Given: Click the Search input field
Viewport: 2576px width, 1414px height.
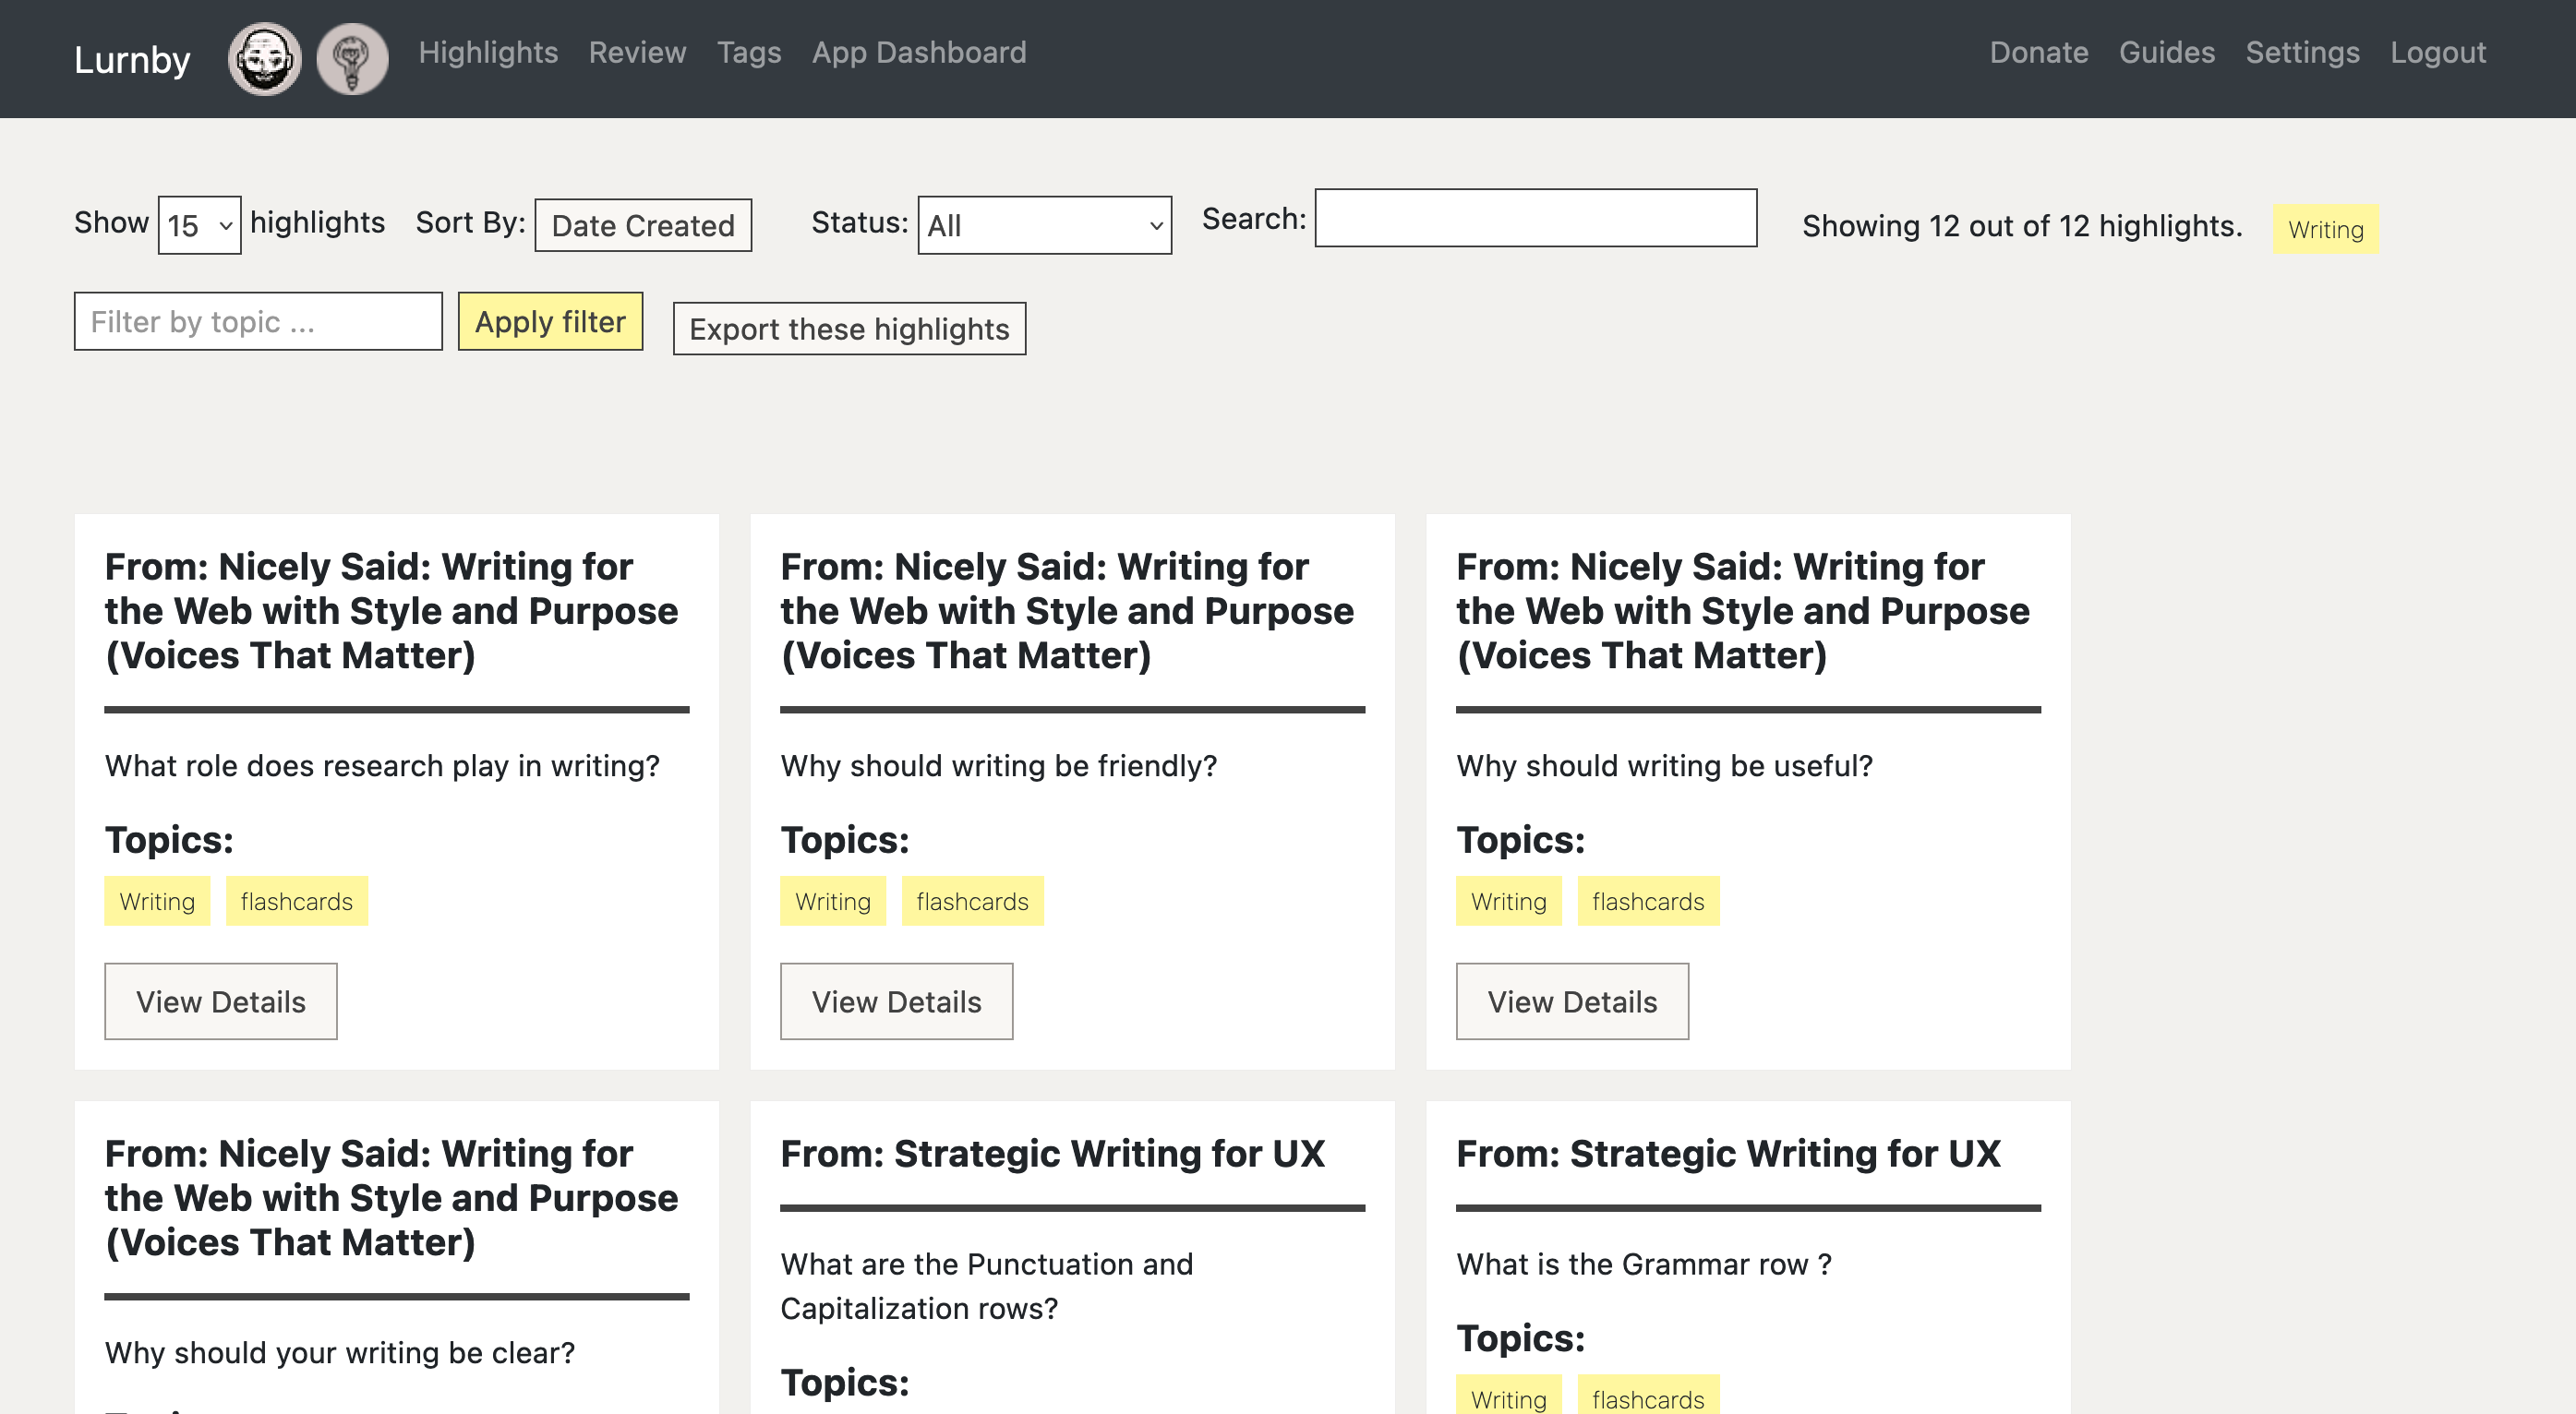Looking at the screenshot, I should (x=1535, y=218).
